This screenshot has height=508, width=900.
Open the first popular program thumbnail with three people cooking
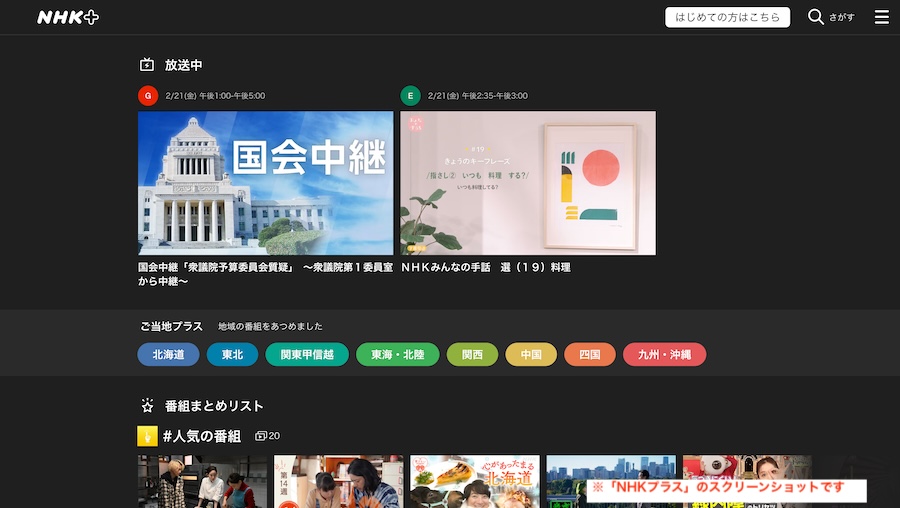(203, 482)
